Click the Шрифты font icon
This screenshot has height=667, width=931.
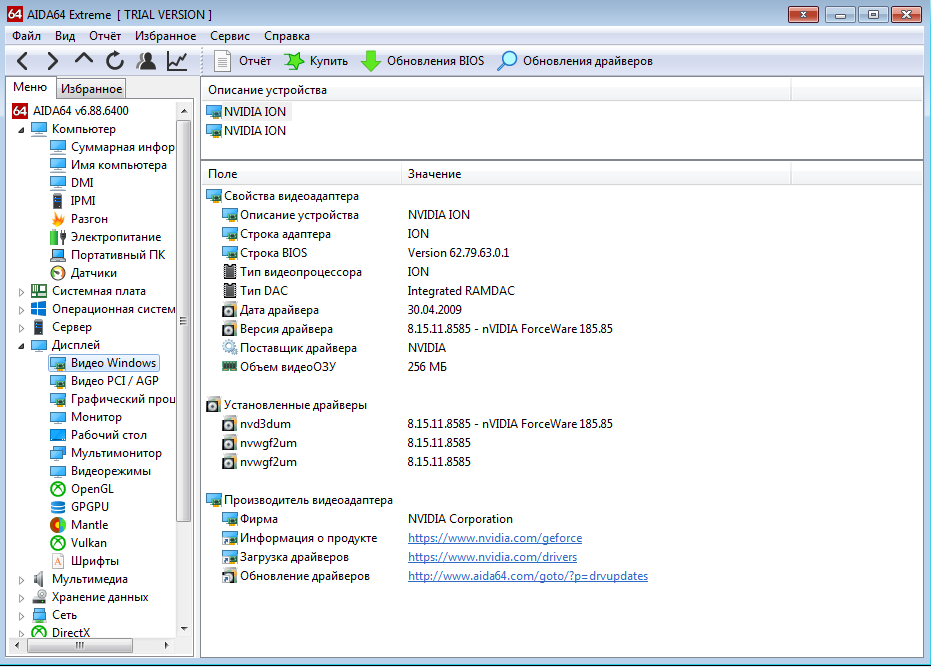tap(58, 561)
